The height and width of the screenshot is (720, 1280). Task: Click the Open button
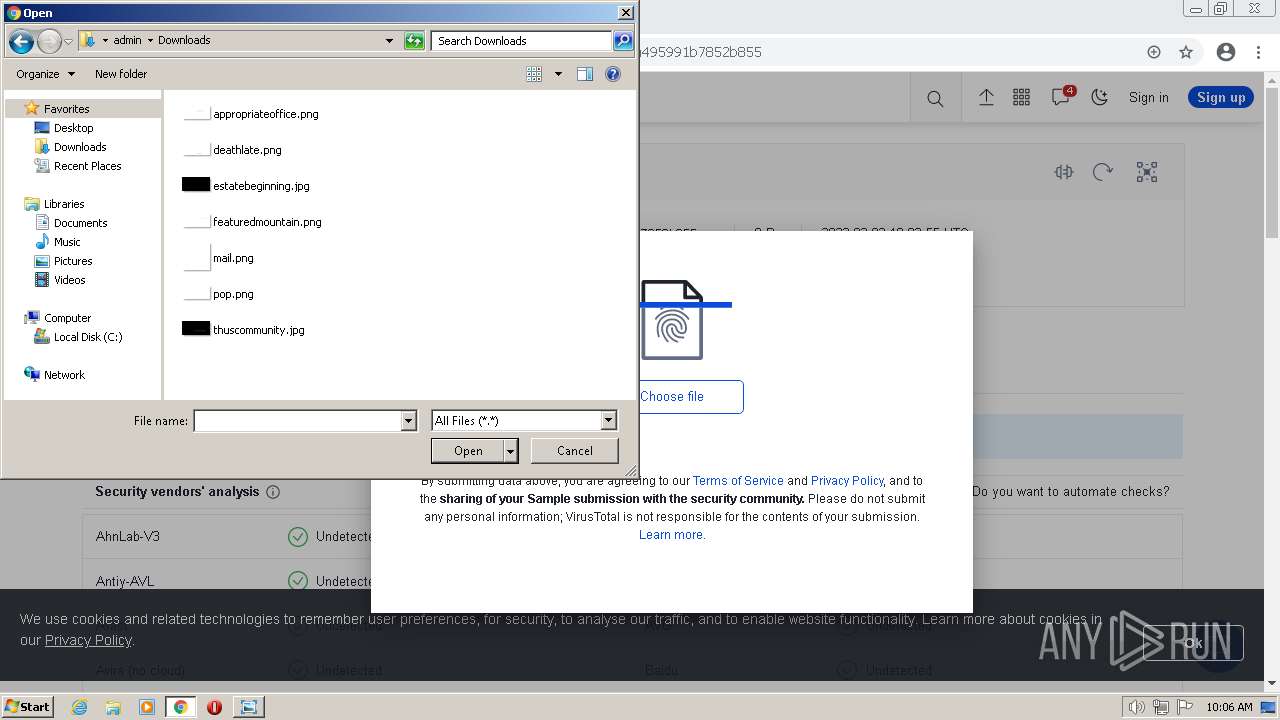468,452
